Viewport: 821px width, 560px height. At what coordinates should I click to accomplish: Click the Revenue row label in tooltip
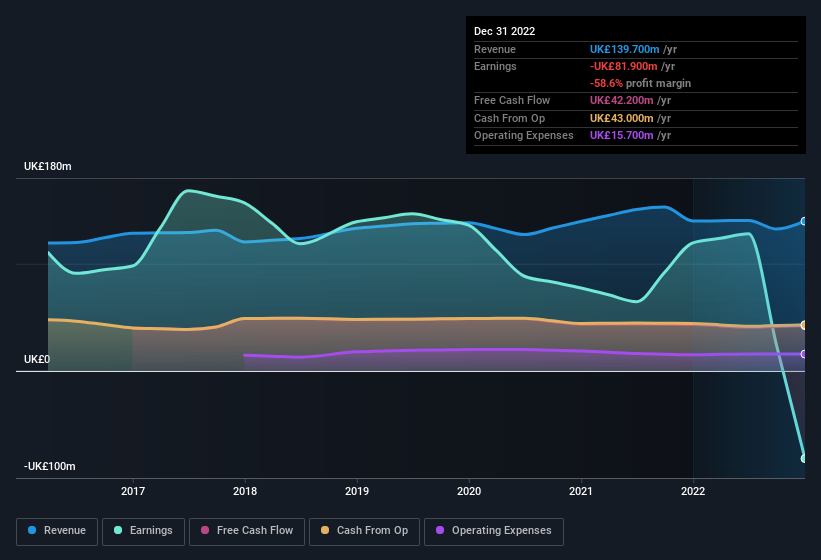pyautogui.click(x=495, y=49)
